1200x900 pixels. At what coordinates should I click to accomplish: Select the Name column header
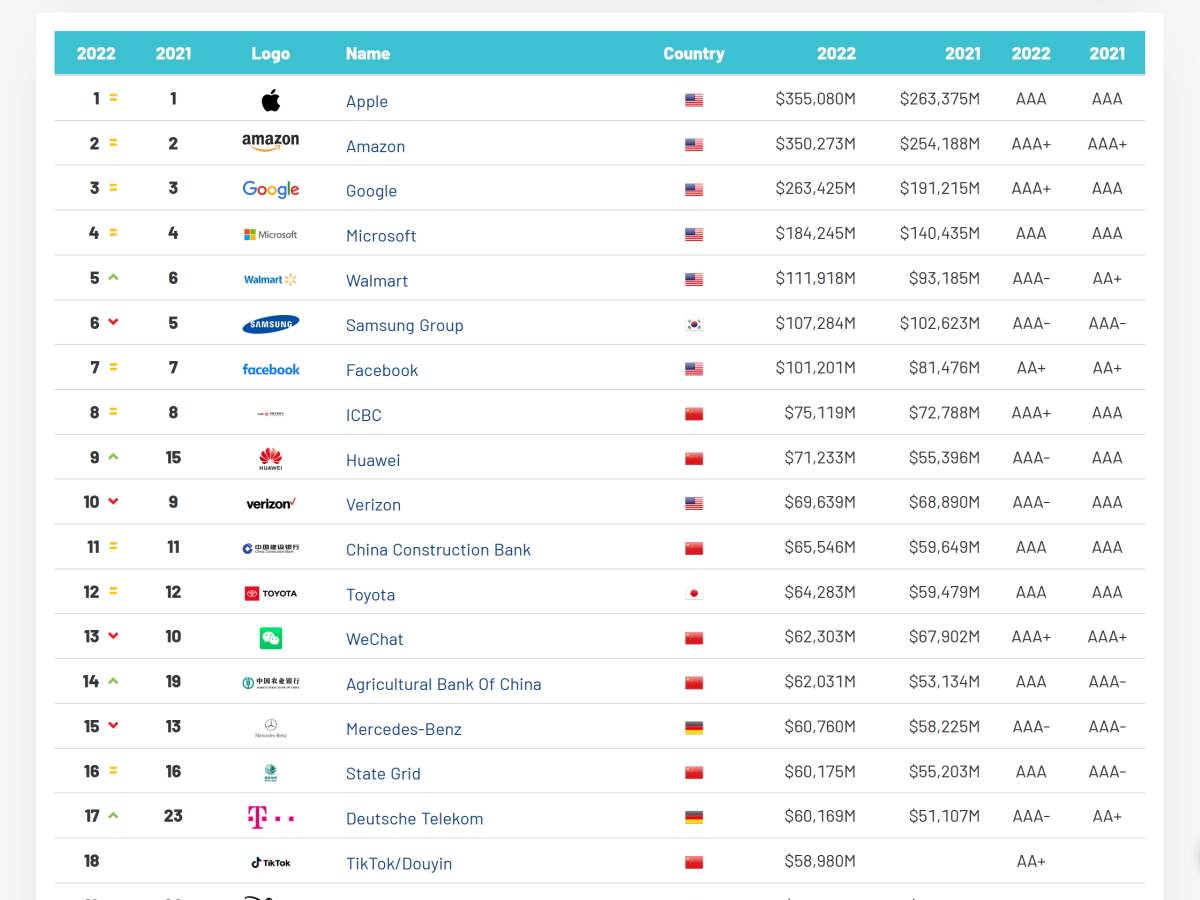coord(368,53)
